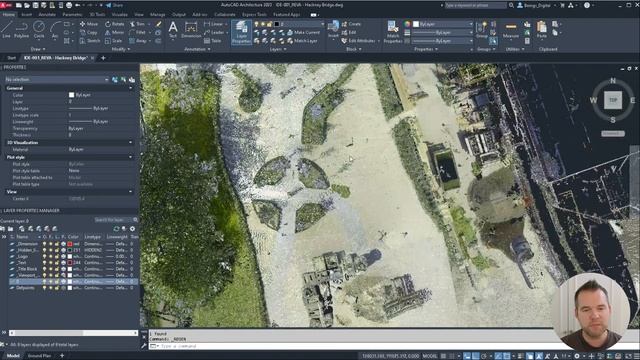This screenshot has width=640, height=360.
Task: Activate the Array command
Action: tap(138, 41)
